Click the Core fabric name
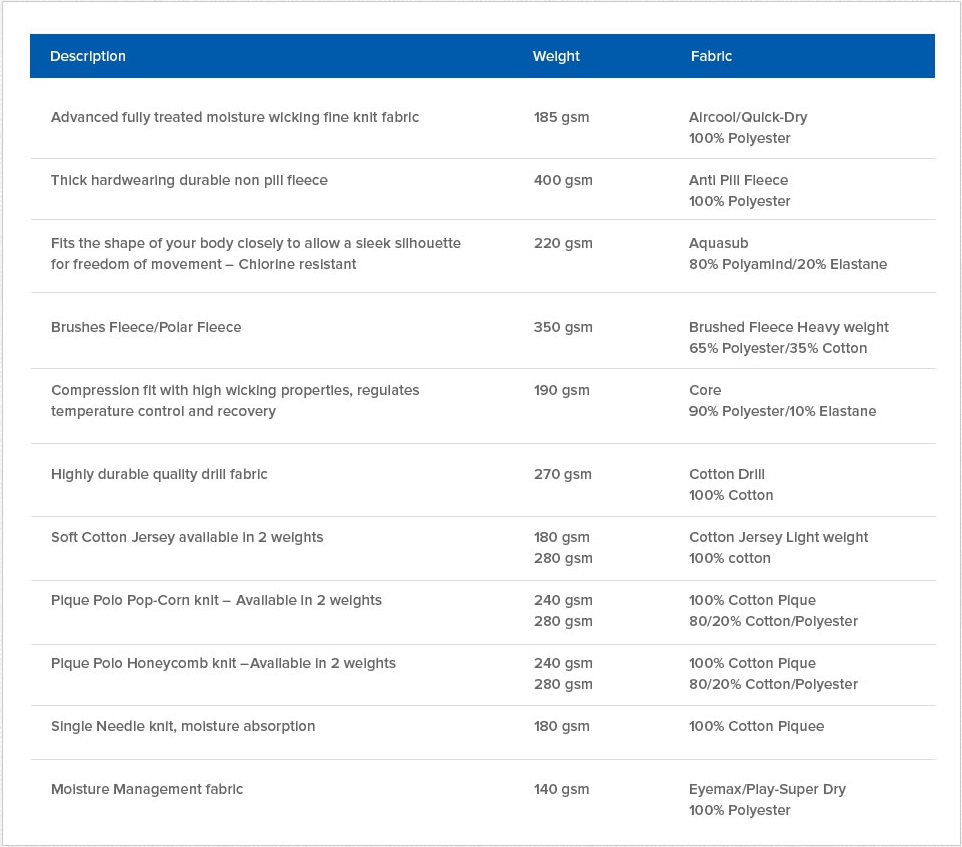 click(x=705, y=390)
